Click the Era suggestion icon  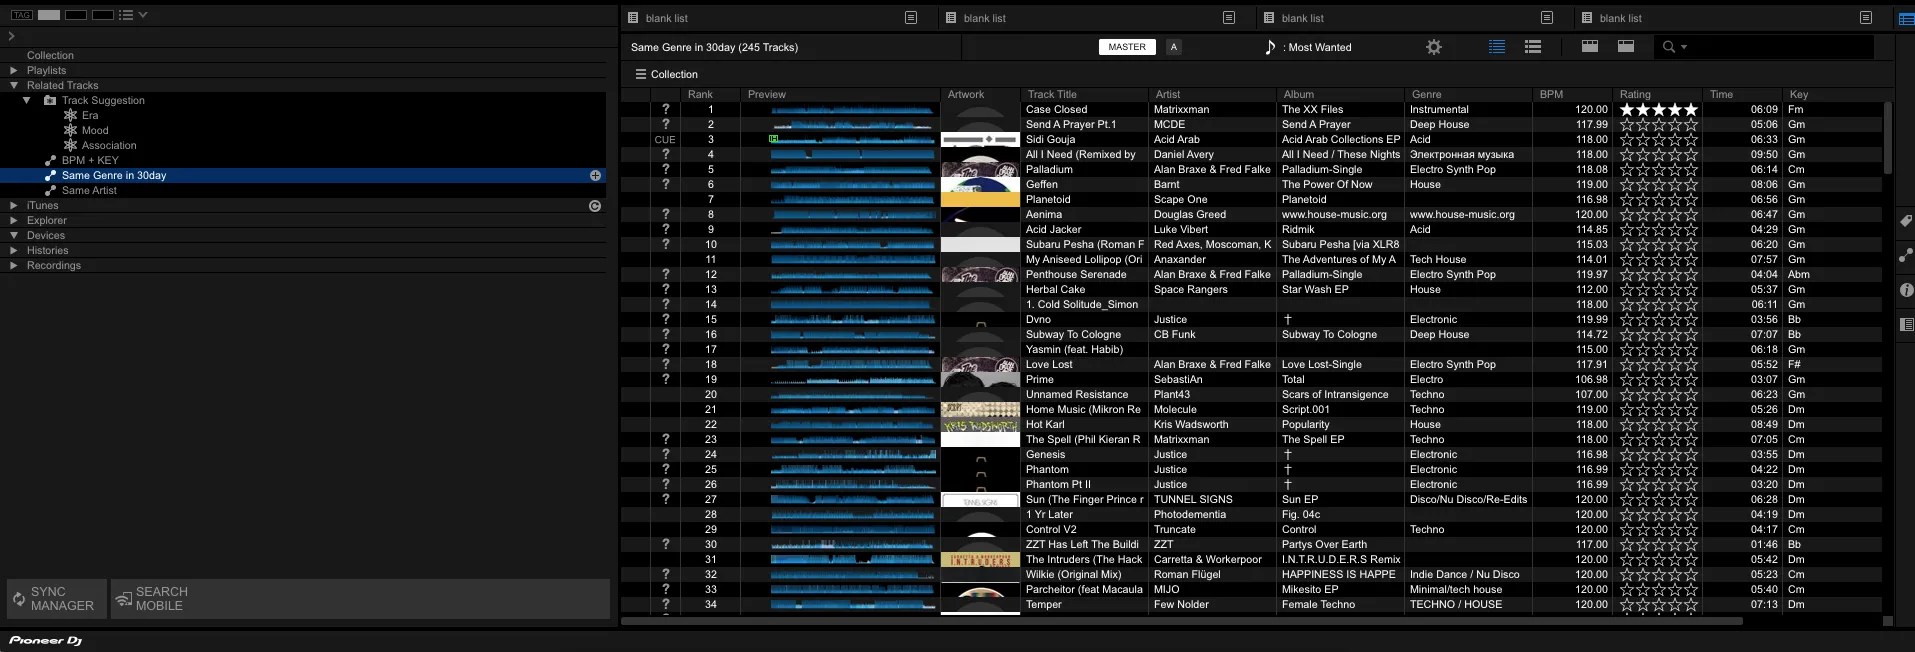point(70,115)
